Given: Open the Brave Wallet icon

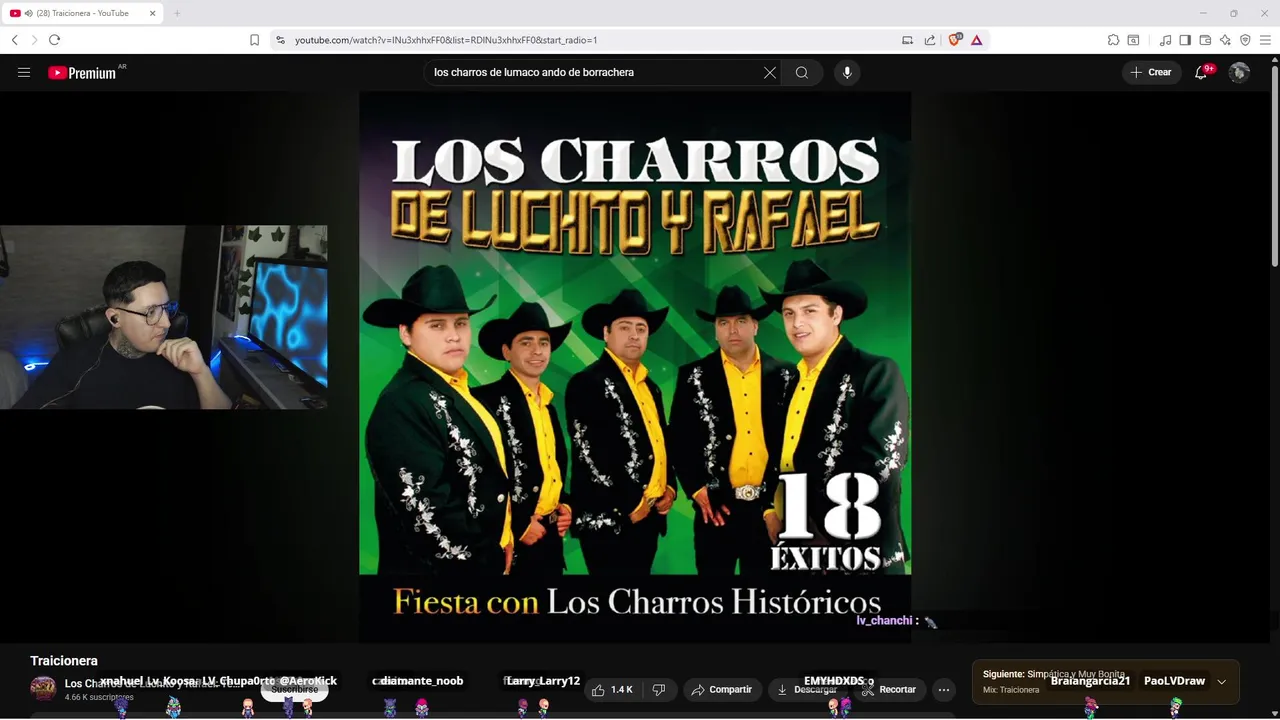Looking at the screenshot, I should (x=1205, y=40).
